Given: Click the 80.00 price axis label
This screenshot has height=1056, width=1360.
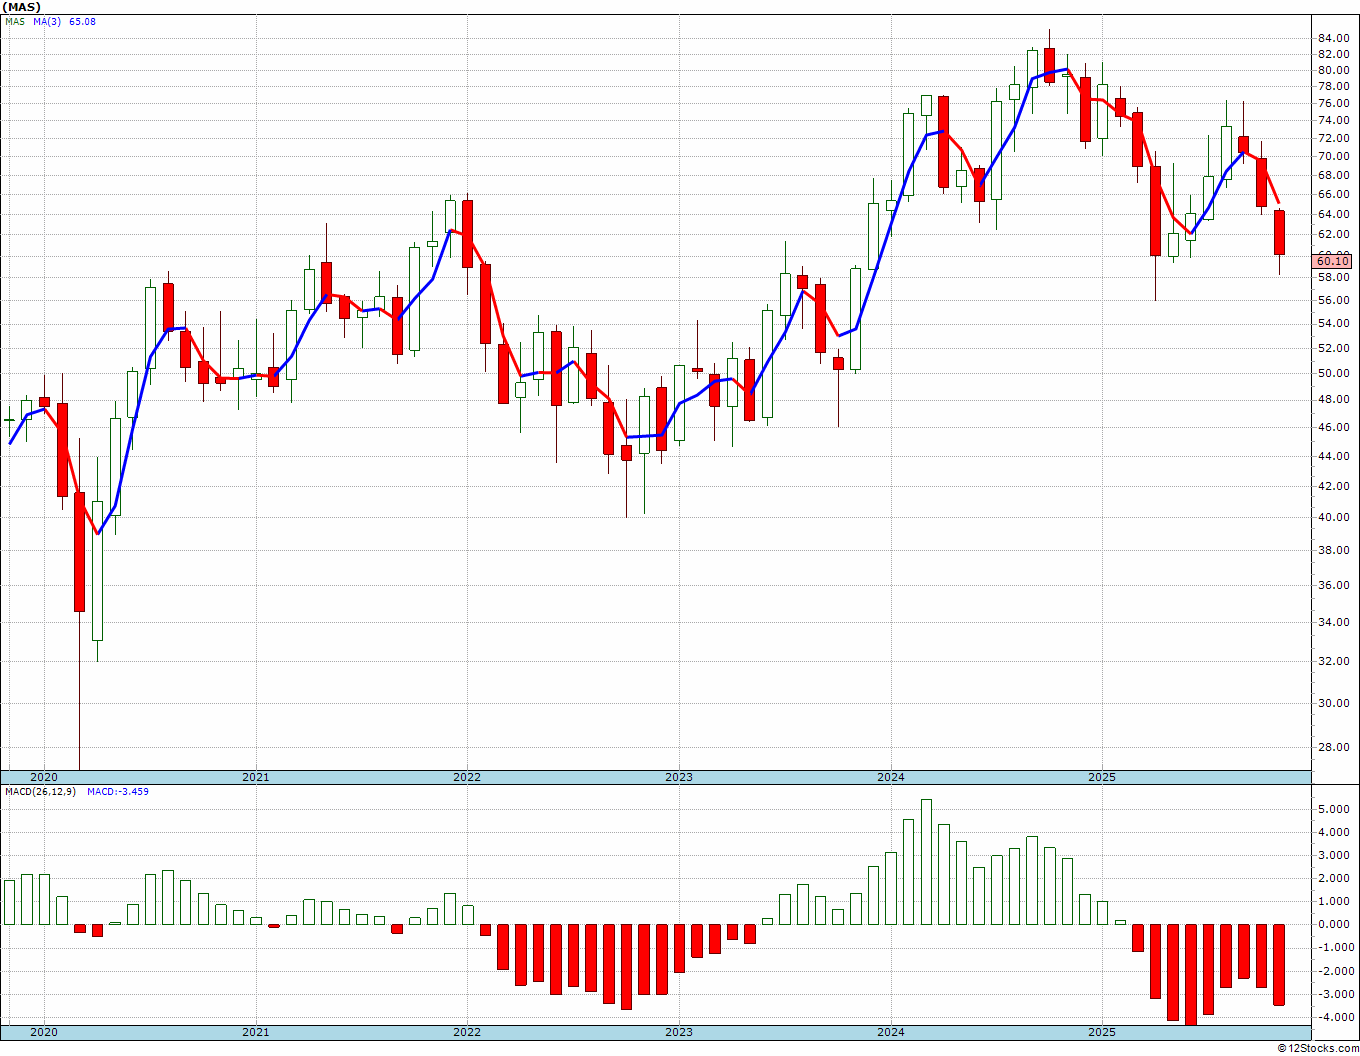Looking at the screenshot, I should pos(1333,71).
